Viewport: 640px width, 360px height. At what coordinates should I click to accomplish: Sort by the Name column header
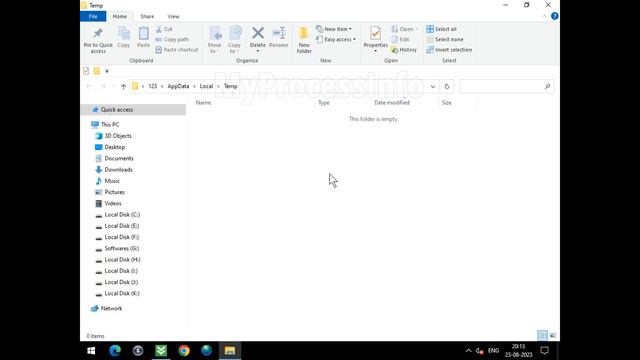coord(203,103)
